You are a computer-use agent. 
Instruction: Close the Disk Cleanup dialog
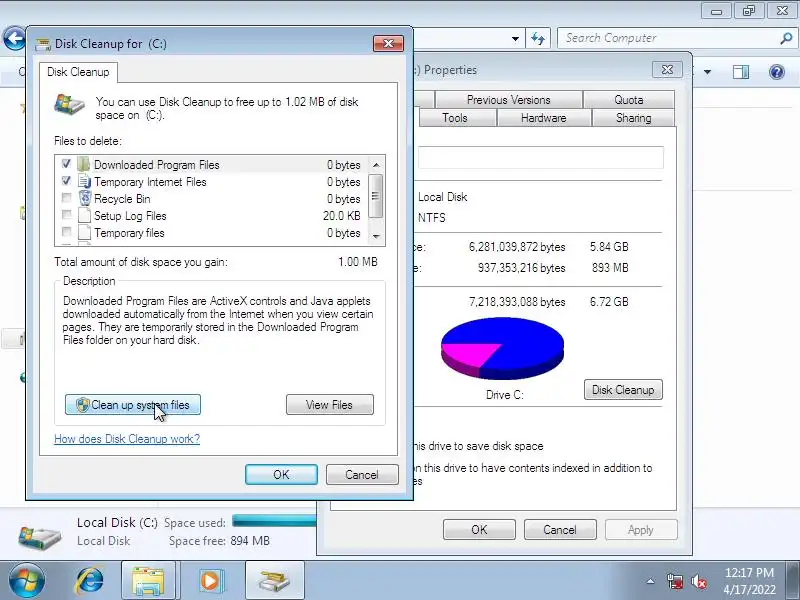pos(388,43)
